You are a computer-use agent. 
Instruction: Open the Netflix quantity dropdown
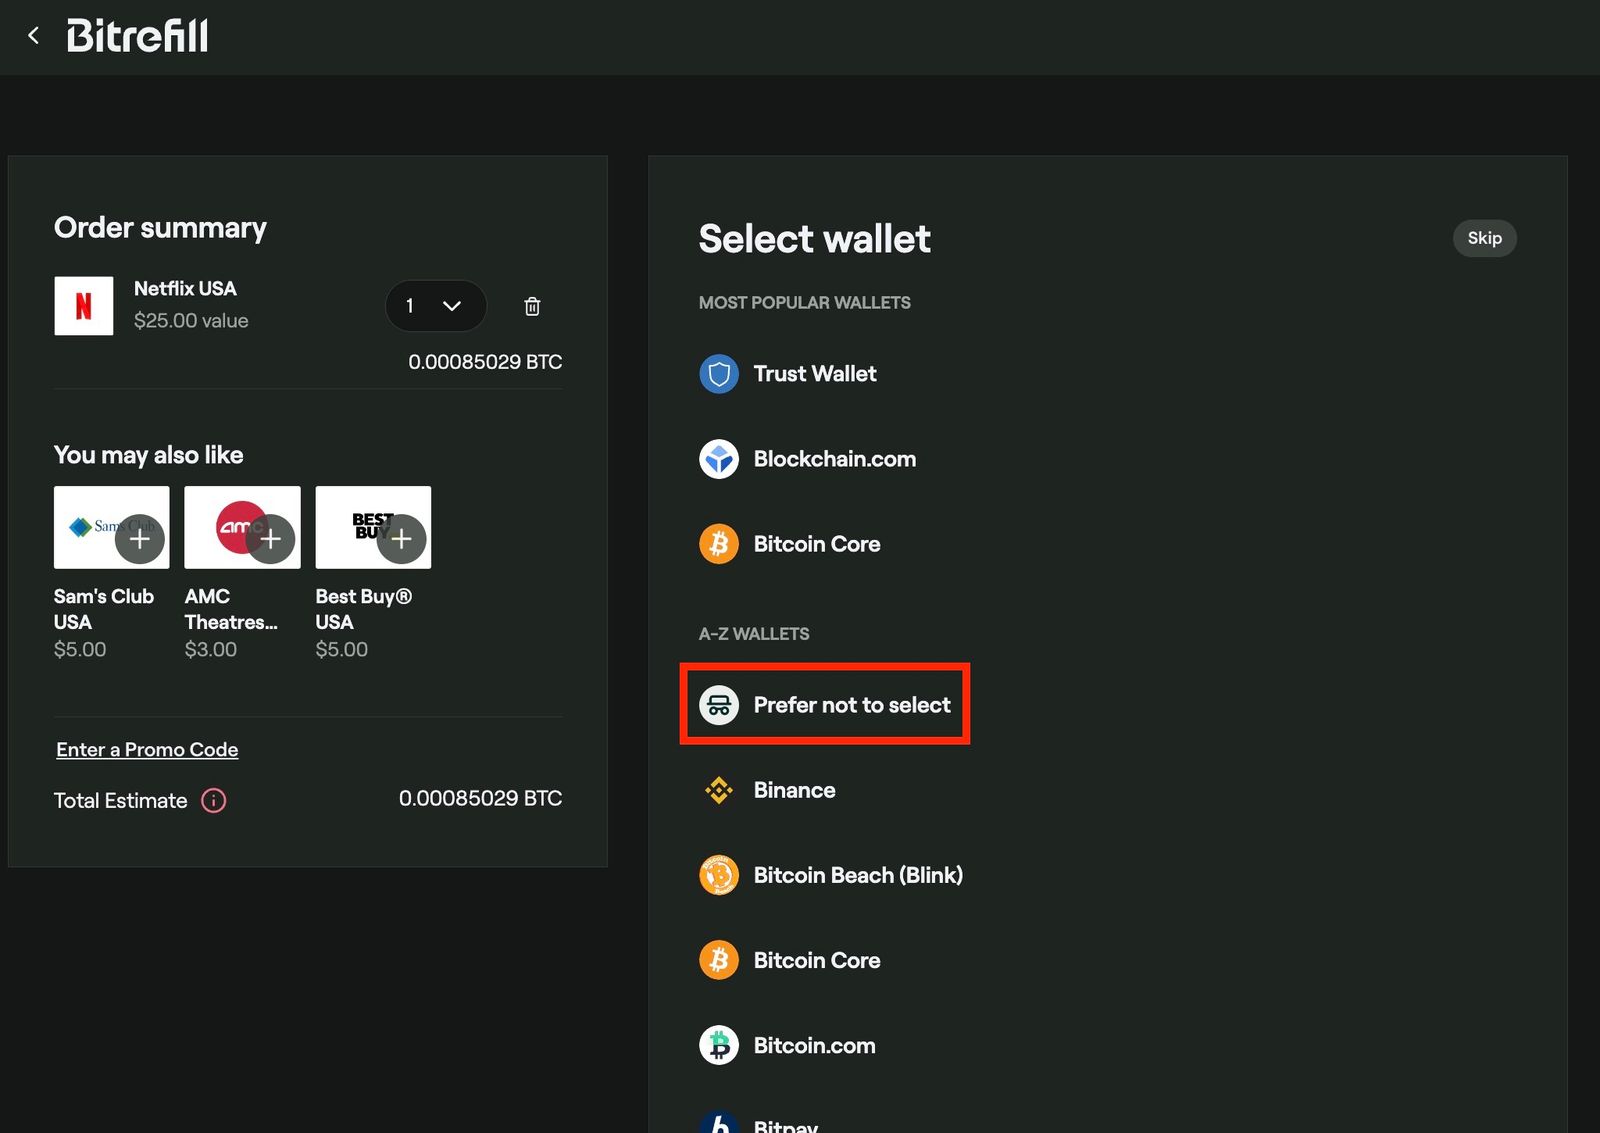(435, 306)
